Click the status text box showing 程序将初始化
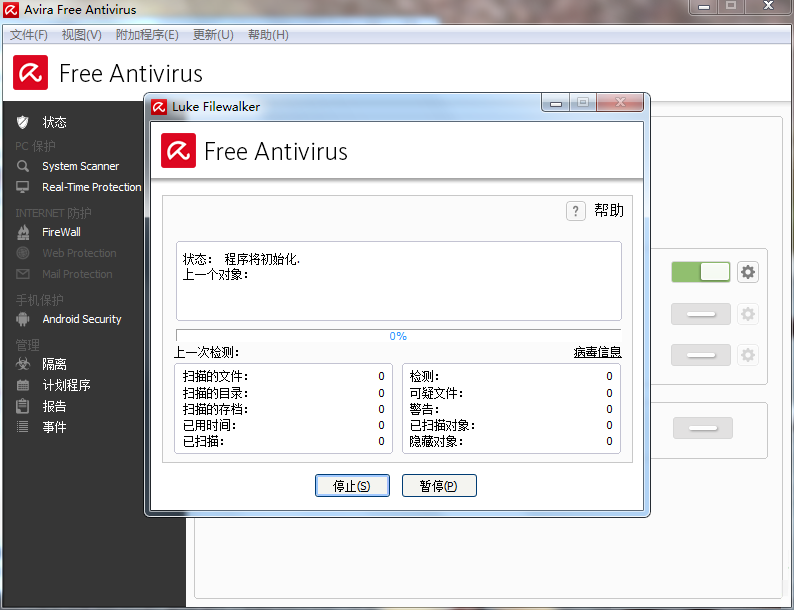 tap(399, 281)
